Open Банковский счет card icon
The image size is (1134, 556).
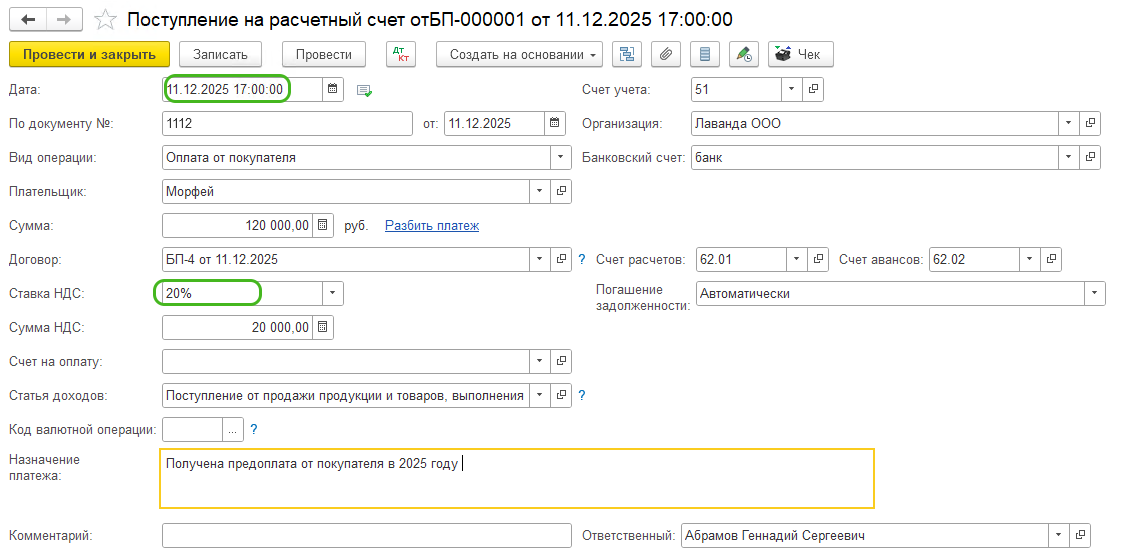click(x=1090, y=157)
